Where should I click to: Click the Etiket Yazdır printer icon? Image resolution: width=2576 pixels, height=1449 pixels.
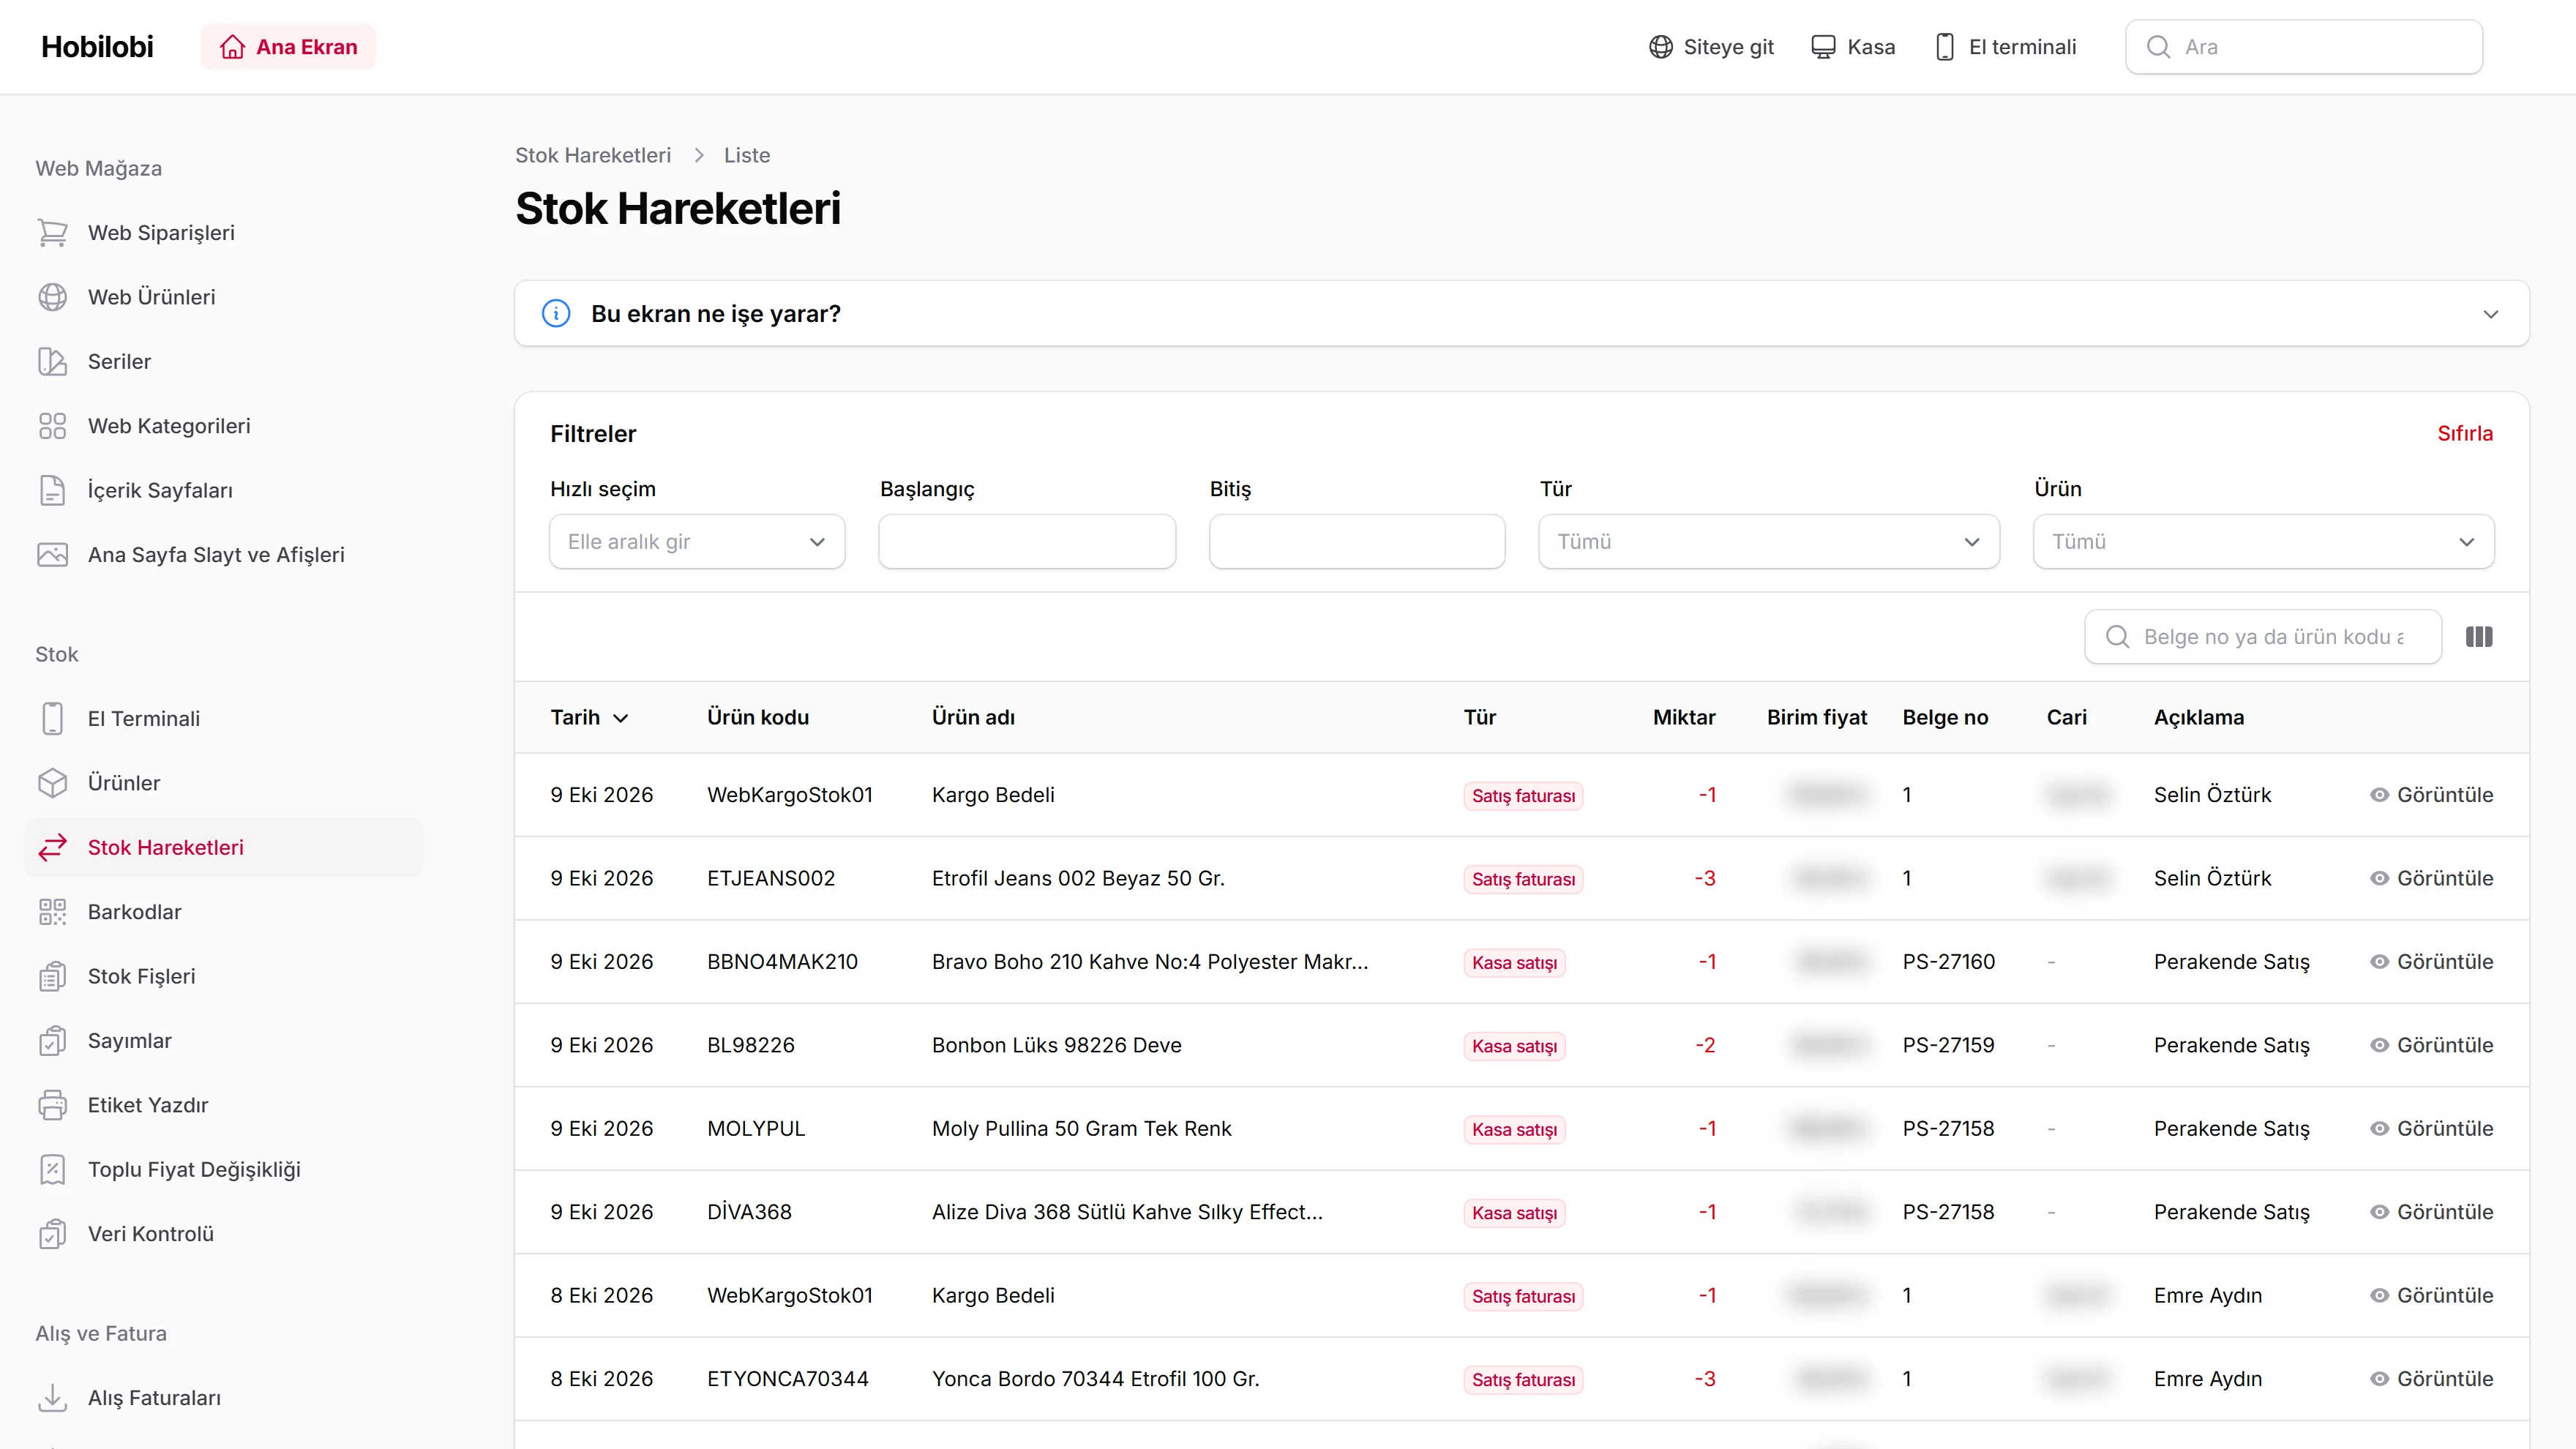pyautogui.click(x=52, y=1105)
